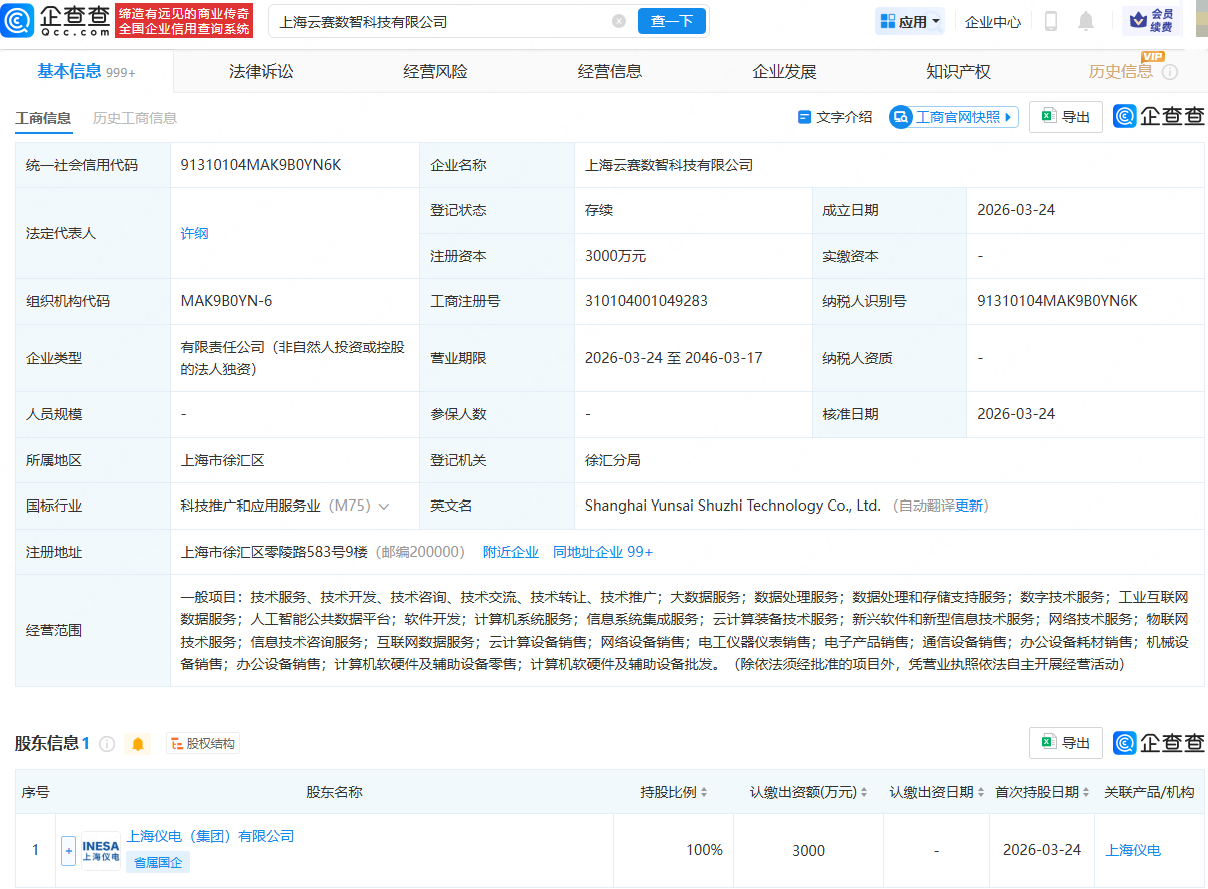Open the 股权结构 equity structure chart

point(202,744)
